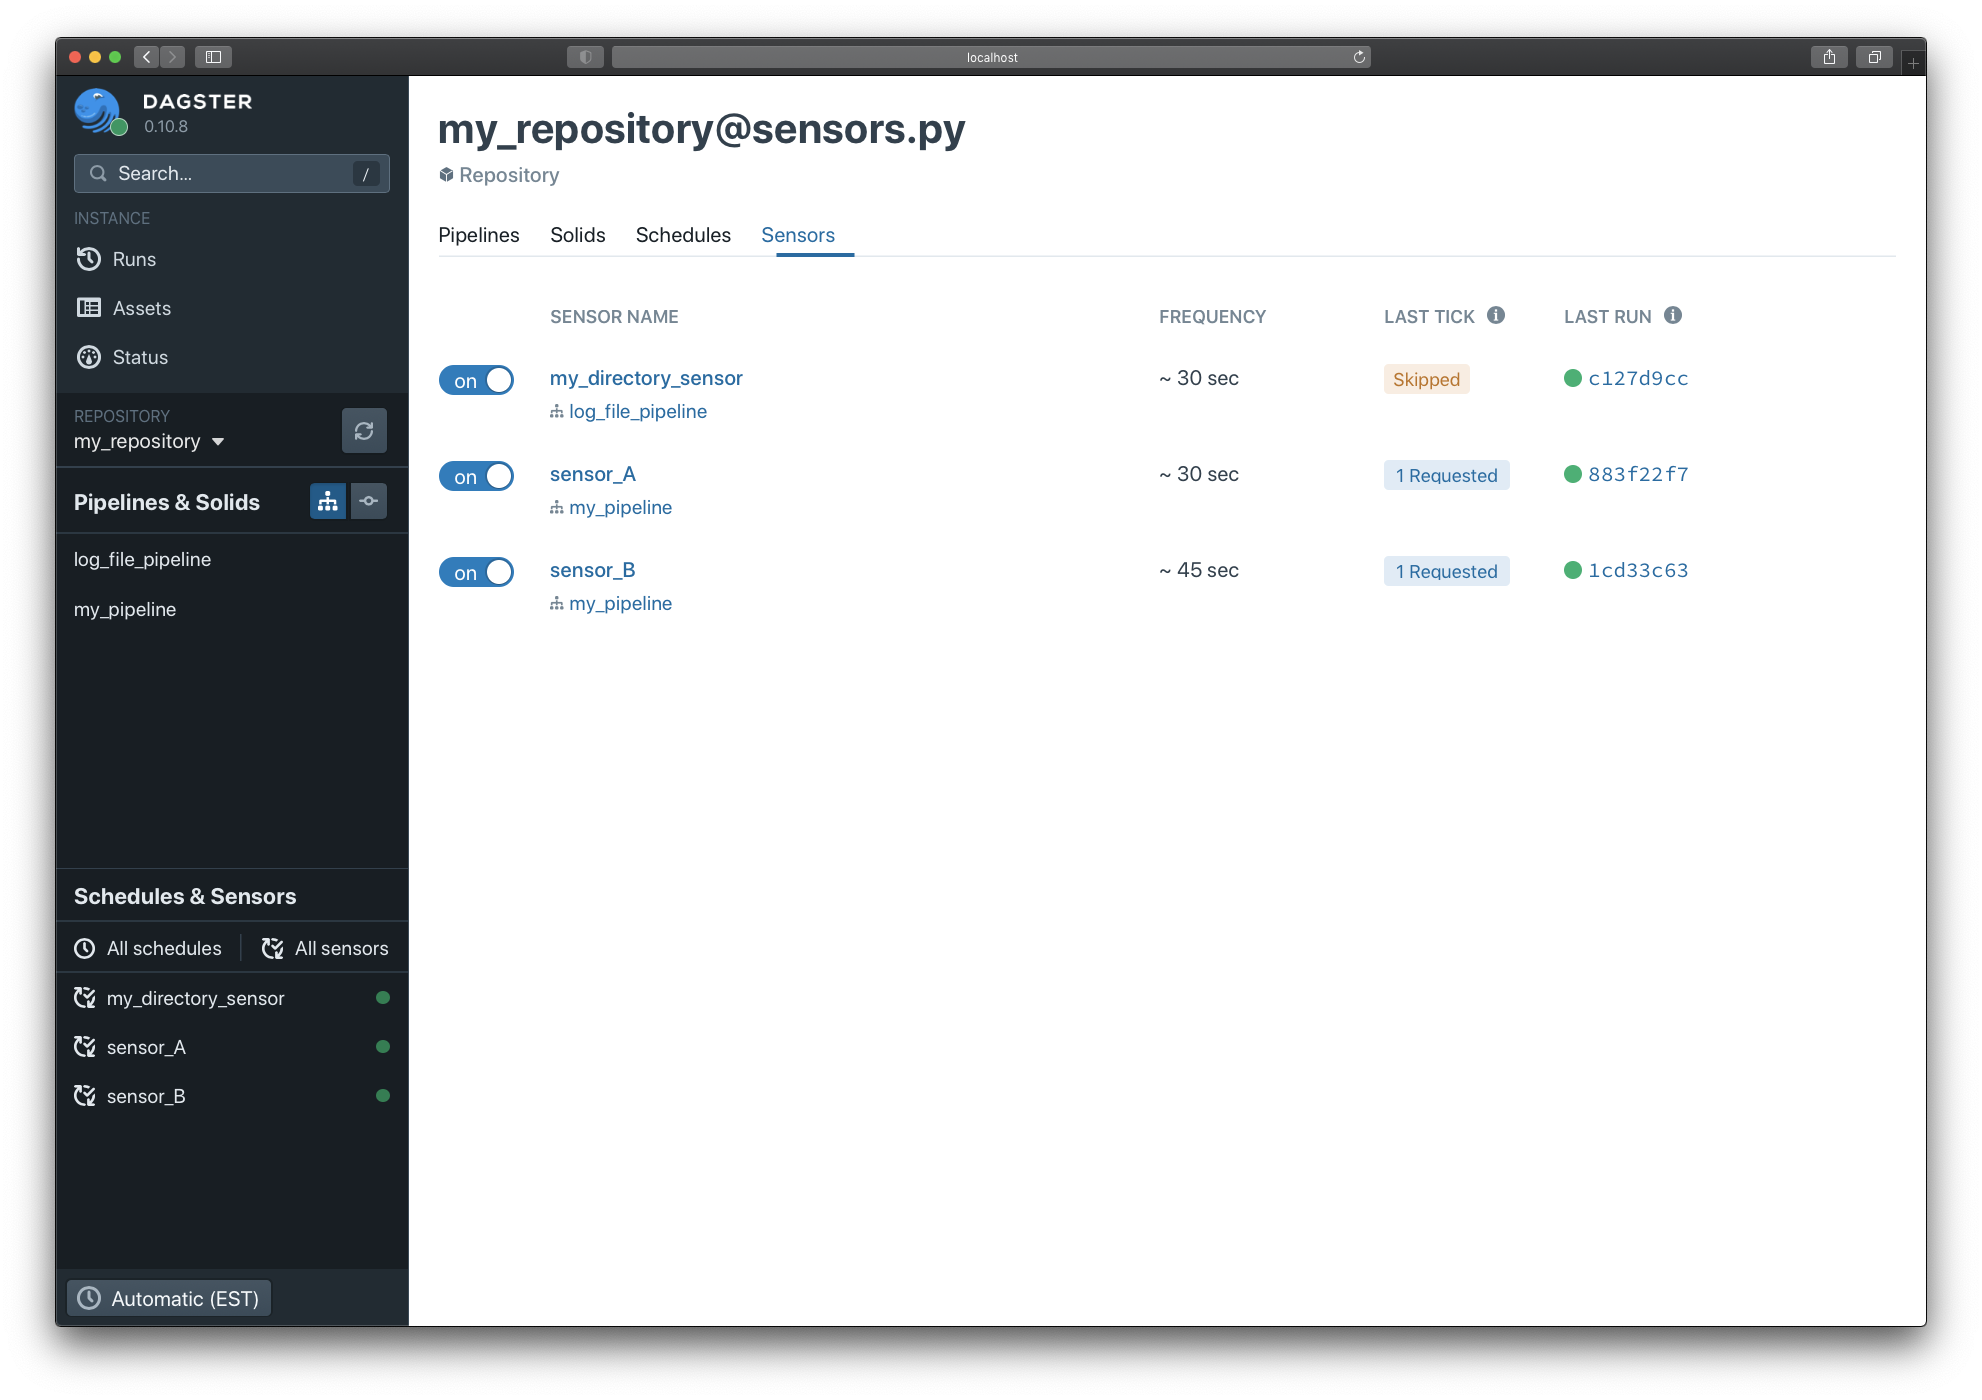Open the Pipelines tab

pyautogui.click(x=479, y=235)
